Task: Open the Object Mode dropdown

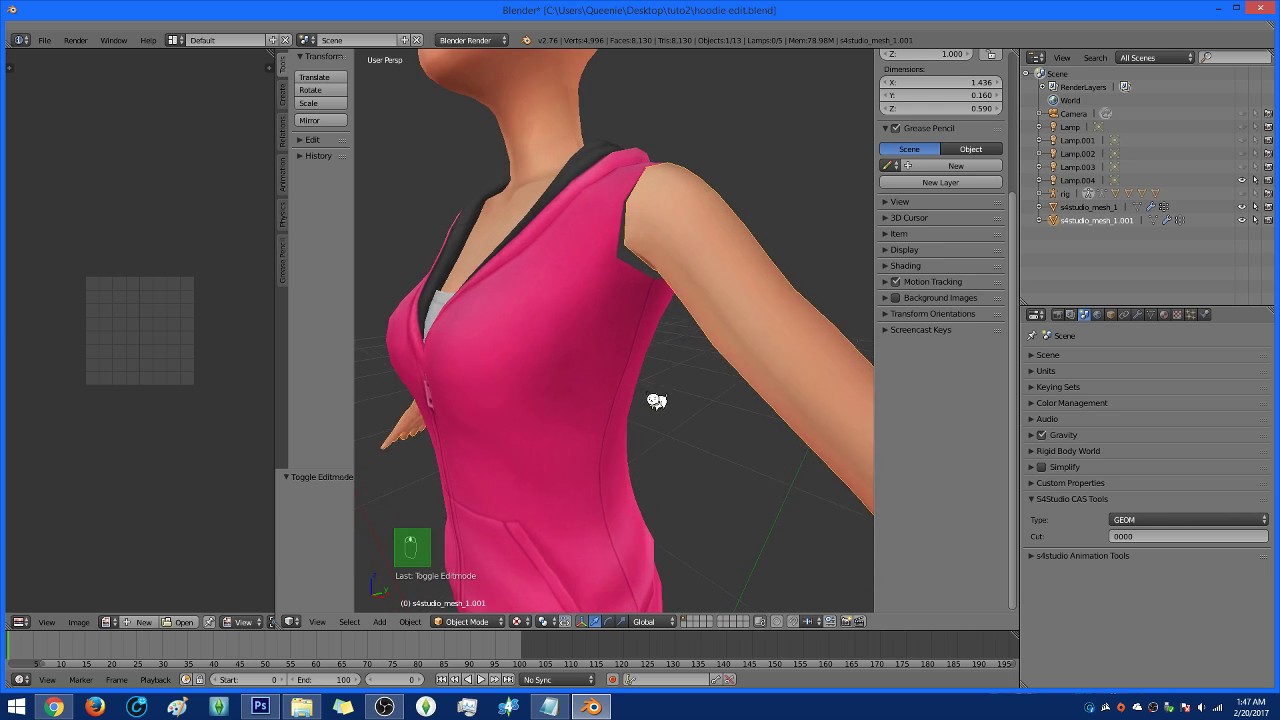Action: (x=468, y=622)
